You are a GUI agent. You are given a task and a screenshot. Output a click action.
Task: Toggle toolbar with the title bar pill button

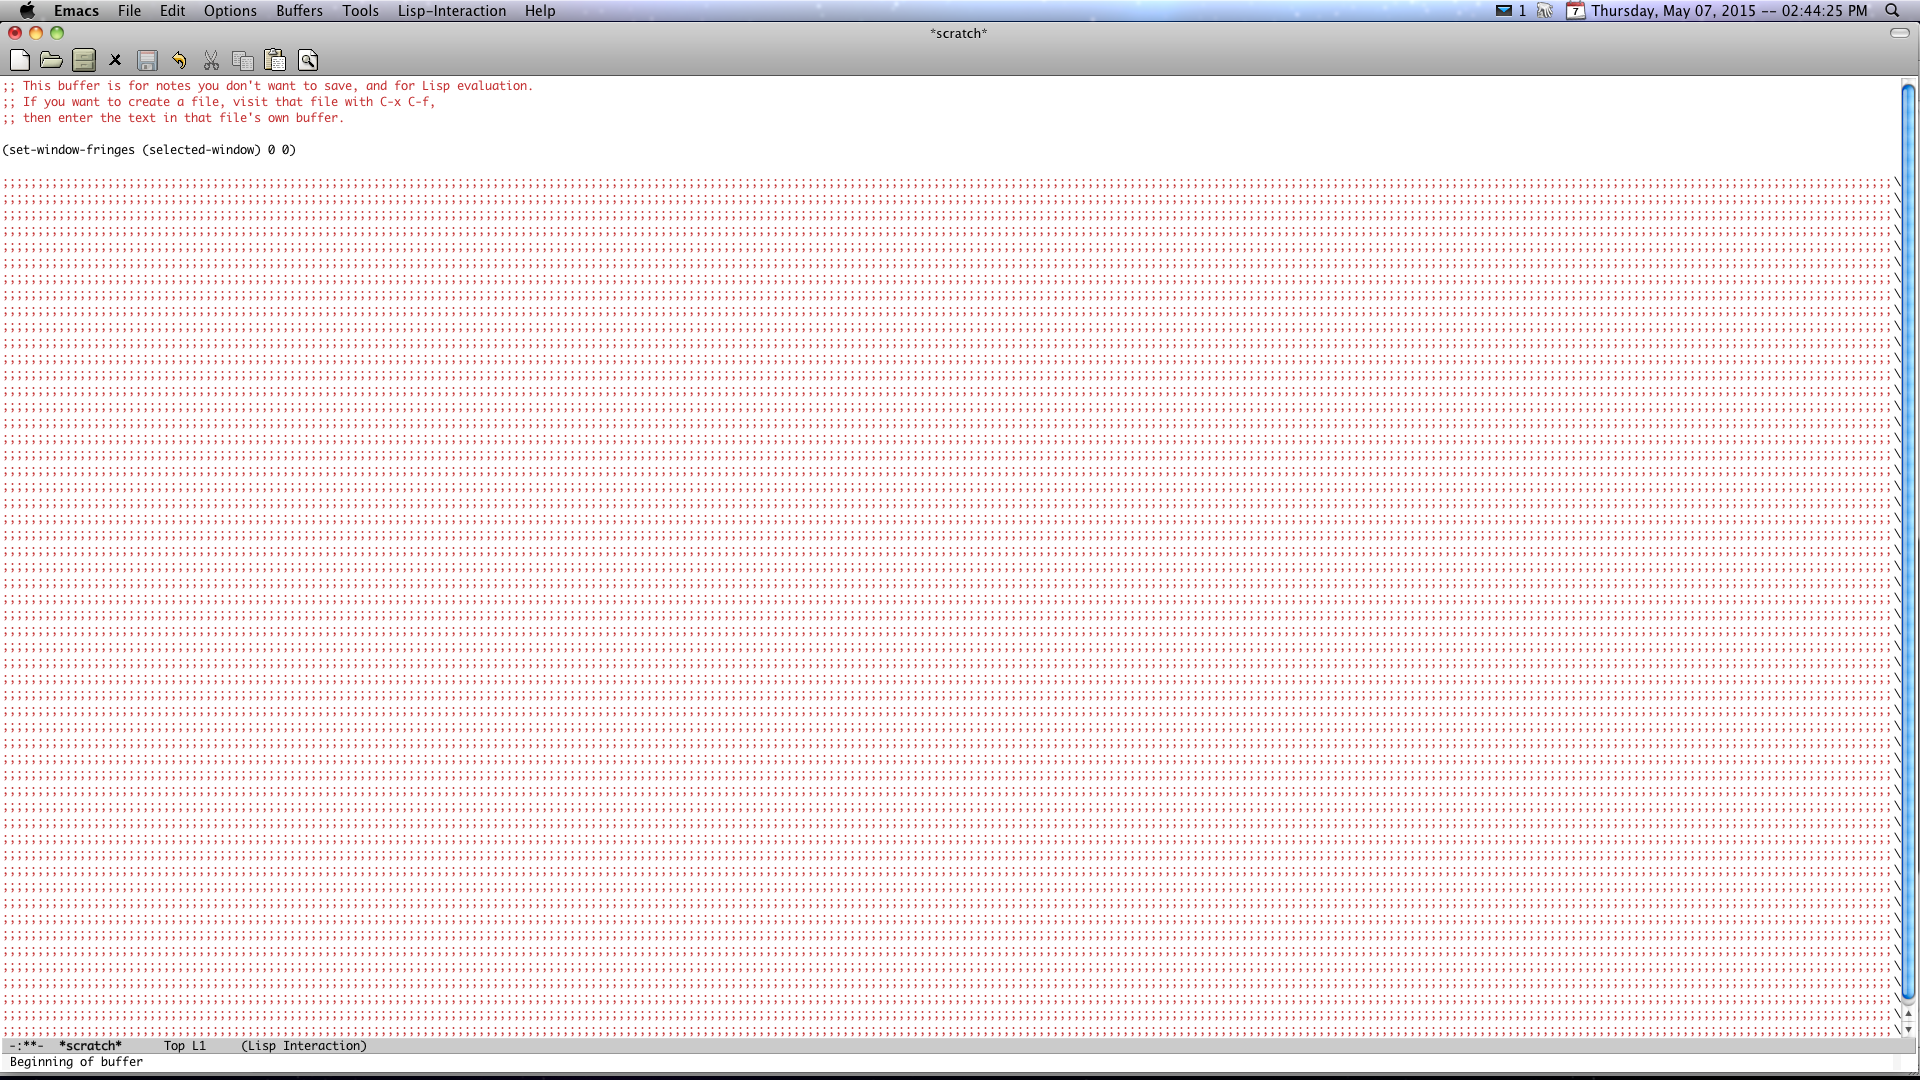[x=1900, y=33]
